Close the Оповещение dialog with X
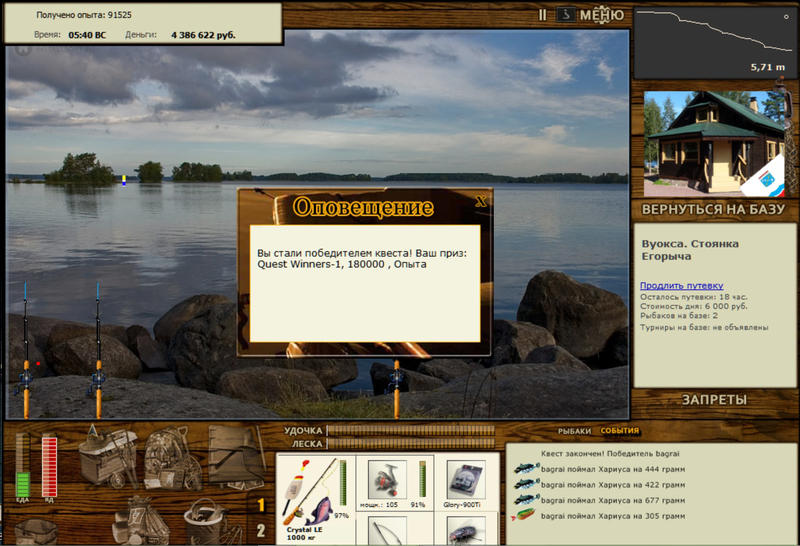The image size is (800, 546). (x=481, y=202)
